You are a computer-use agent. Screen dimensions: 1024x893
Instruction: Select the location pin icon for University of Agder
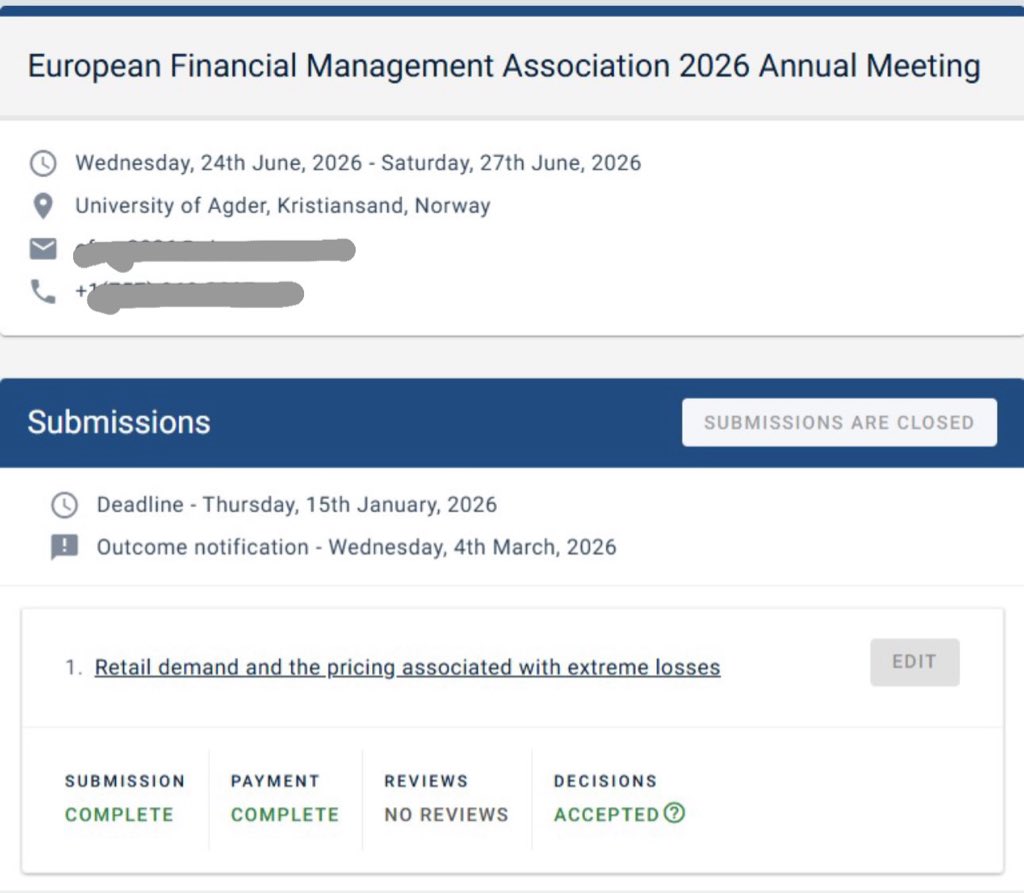click(x=43, y=205)
